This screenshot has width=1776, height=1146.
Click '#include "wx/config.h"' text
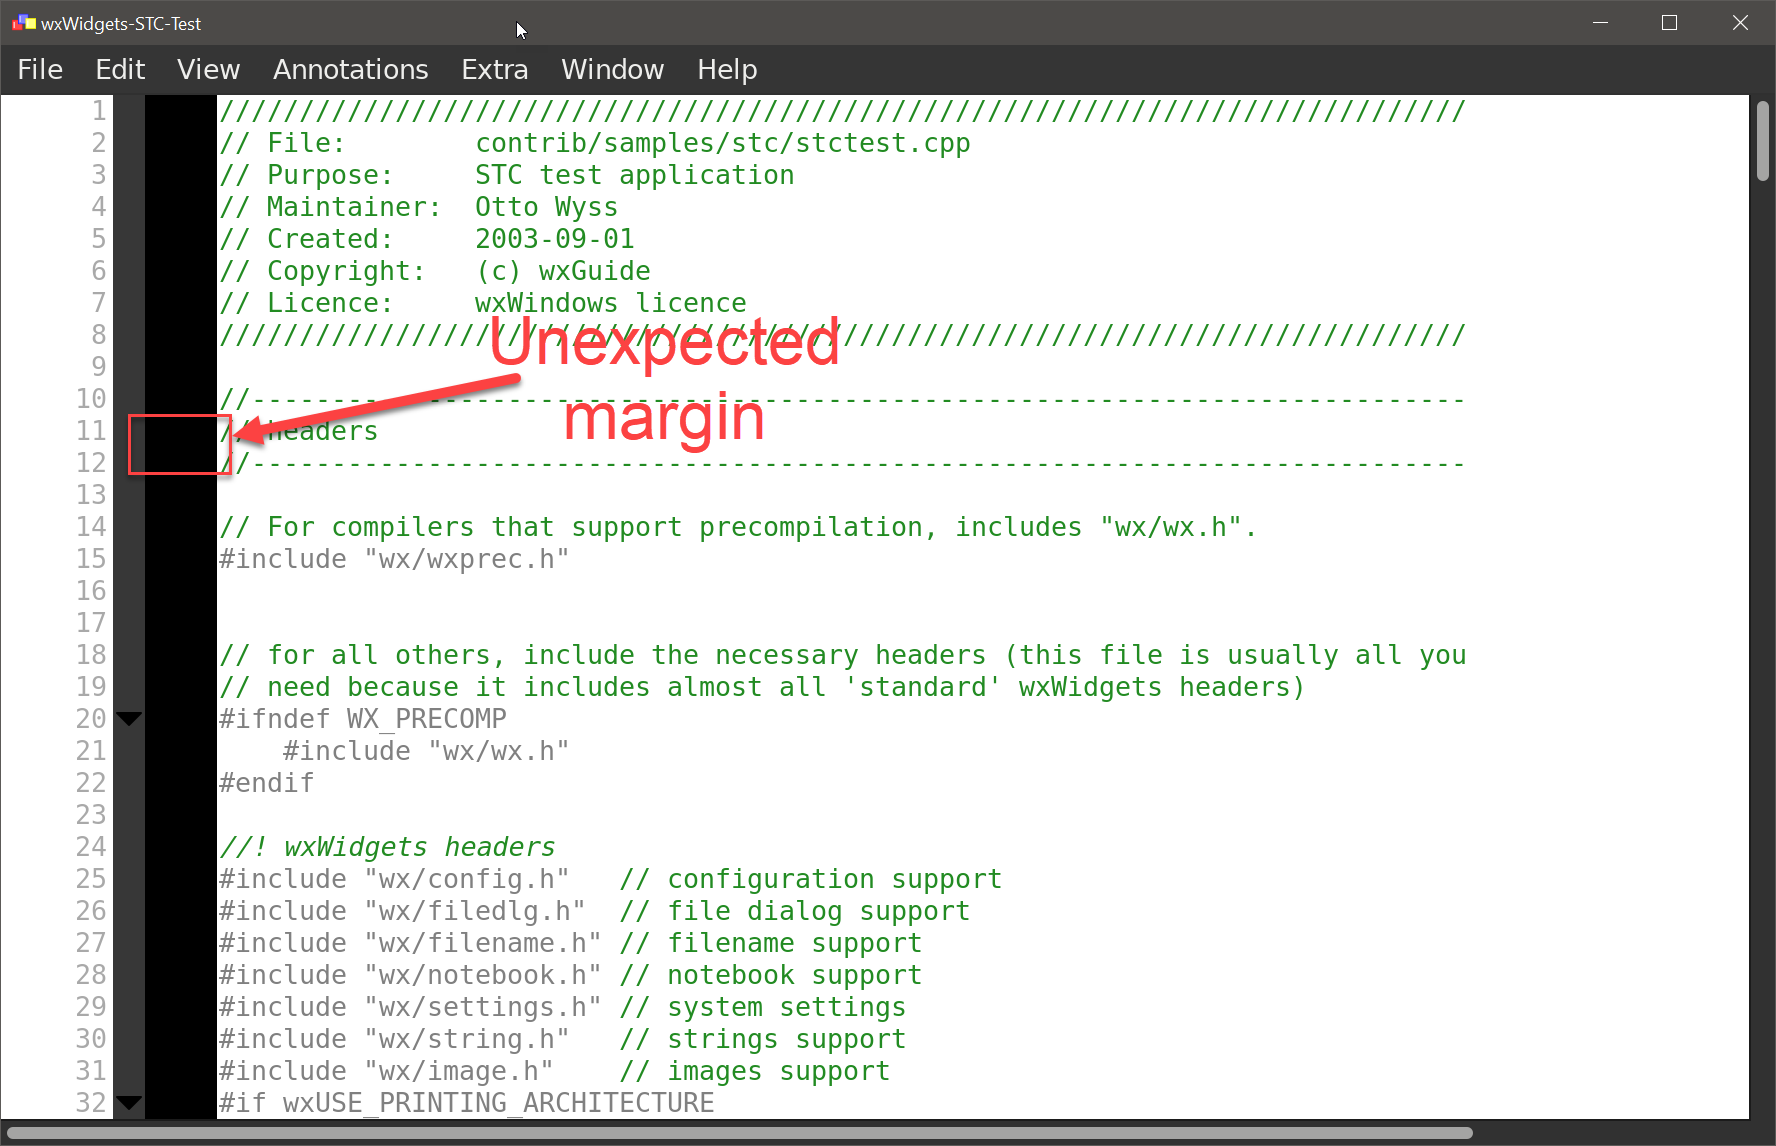pyautogui.click(x=394, y=879)
